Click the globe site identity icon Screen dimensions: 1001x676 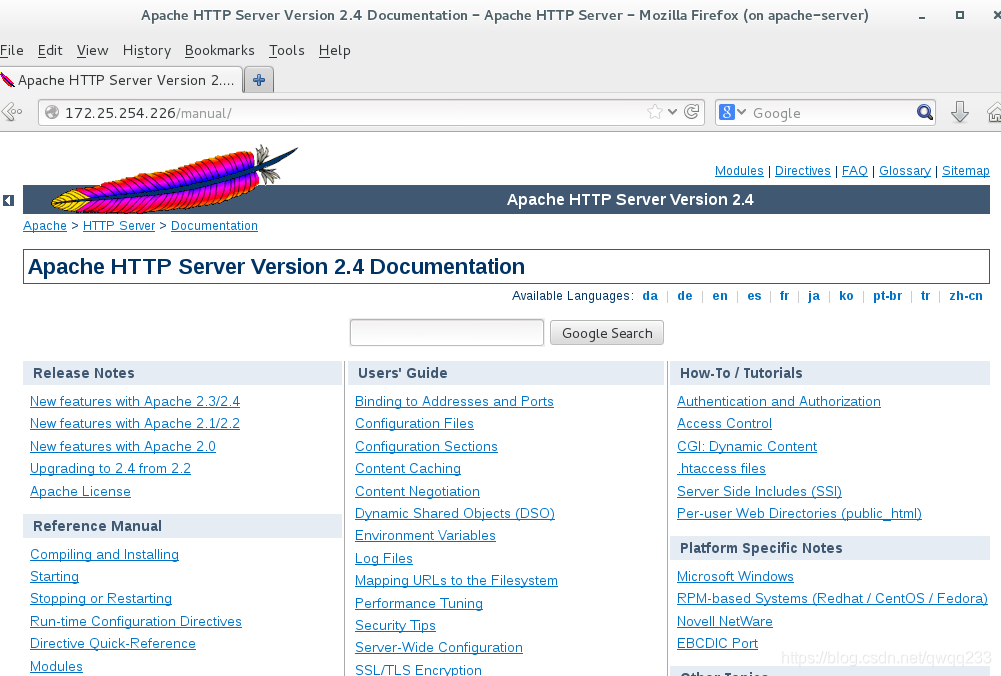pos(52,113)
